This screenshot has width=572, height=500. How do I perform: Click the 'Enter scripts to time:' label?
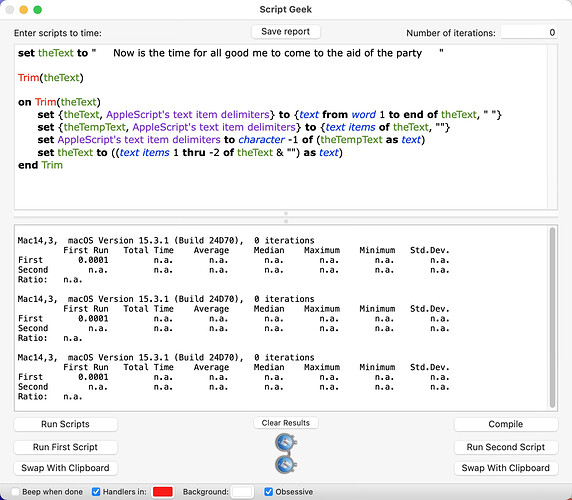(x=58, y=33)
